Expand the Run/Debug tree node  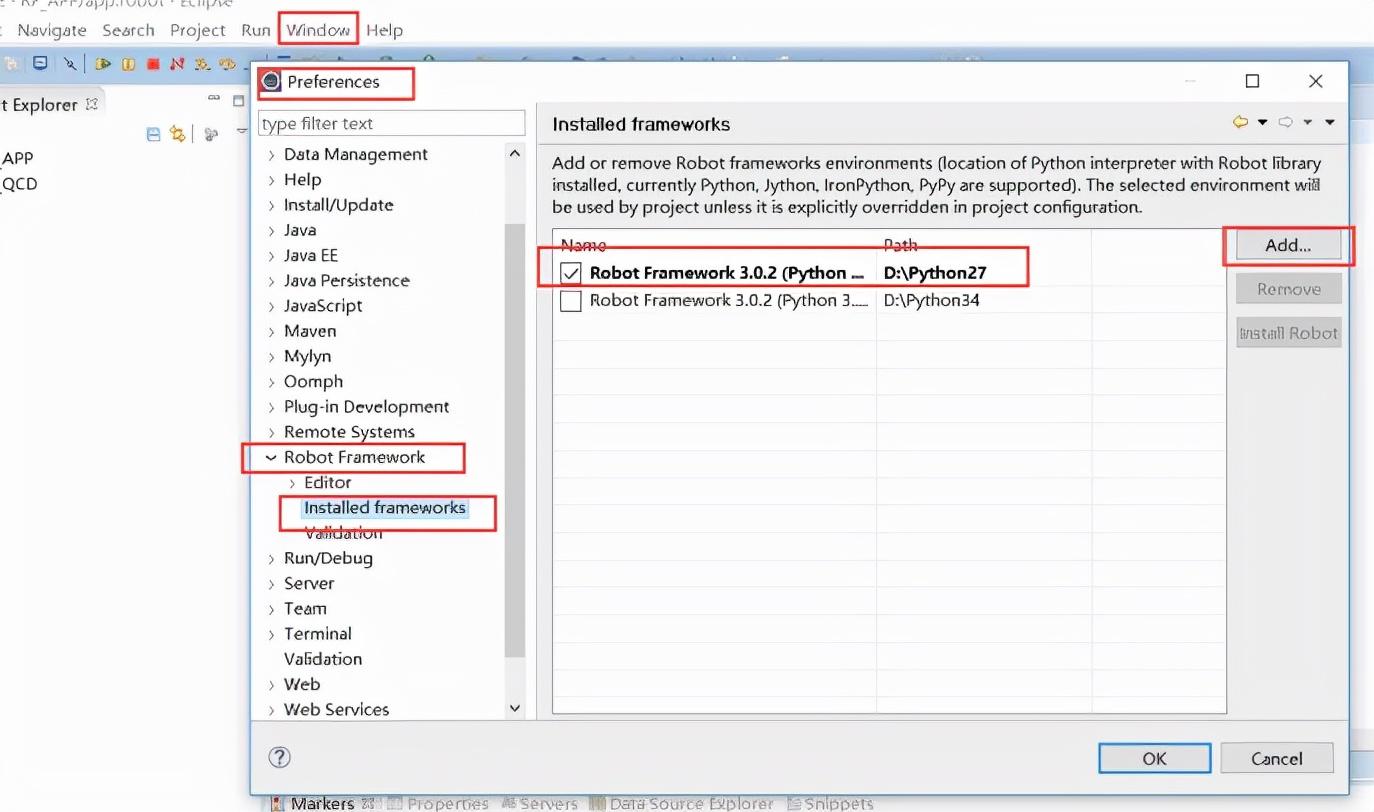271,558
